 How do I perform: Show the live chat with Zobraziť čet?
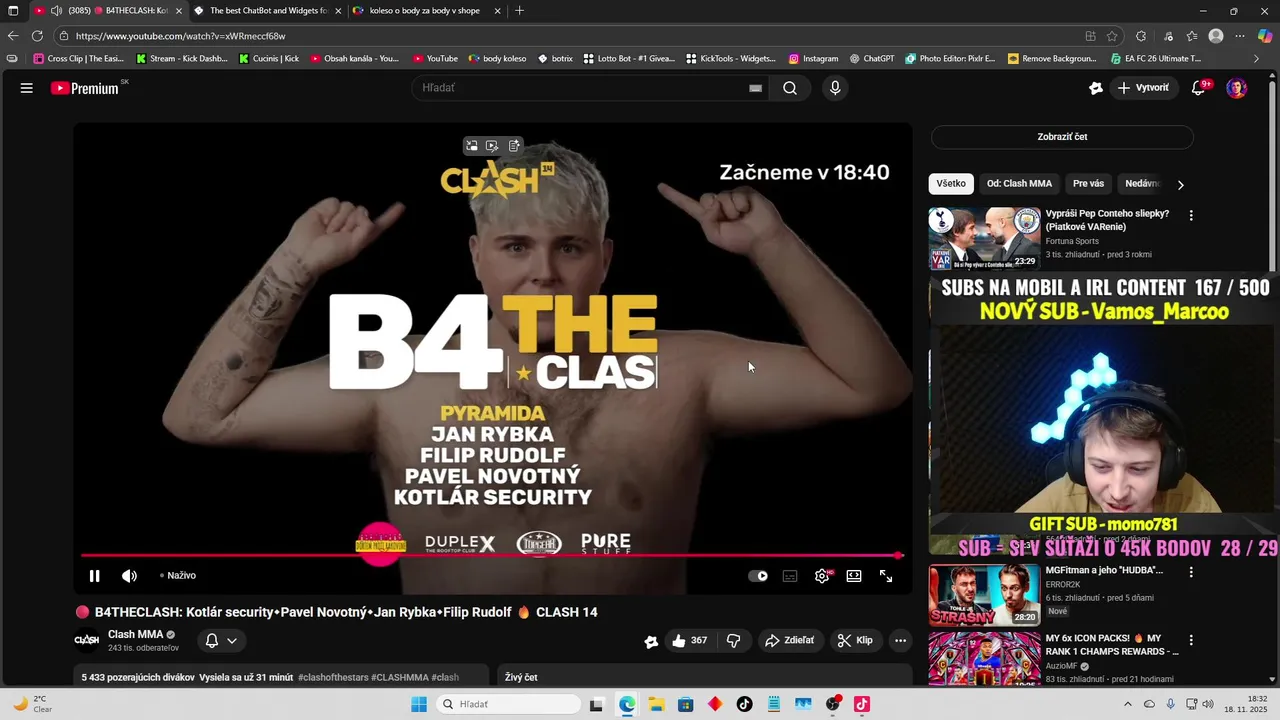pyautogui.click(x=1062, y=137)
